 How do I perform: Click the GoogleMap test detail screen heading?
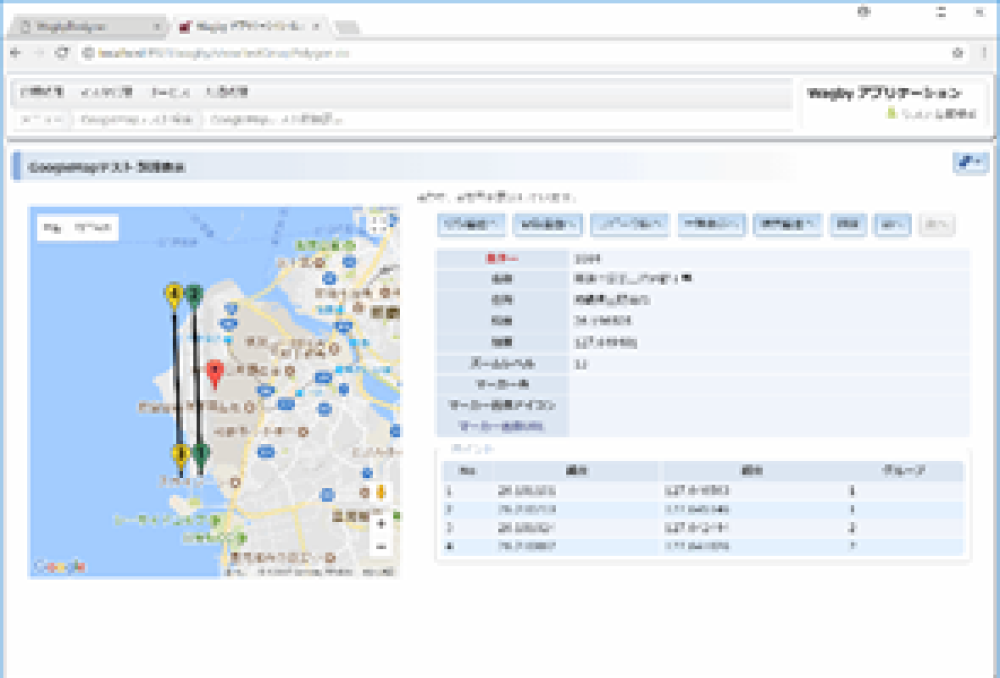[x=107, y=168]
